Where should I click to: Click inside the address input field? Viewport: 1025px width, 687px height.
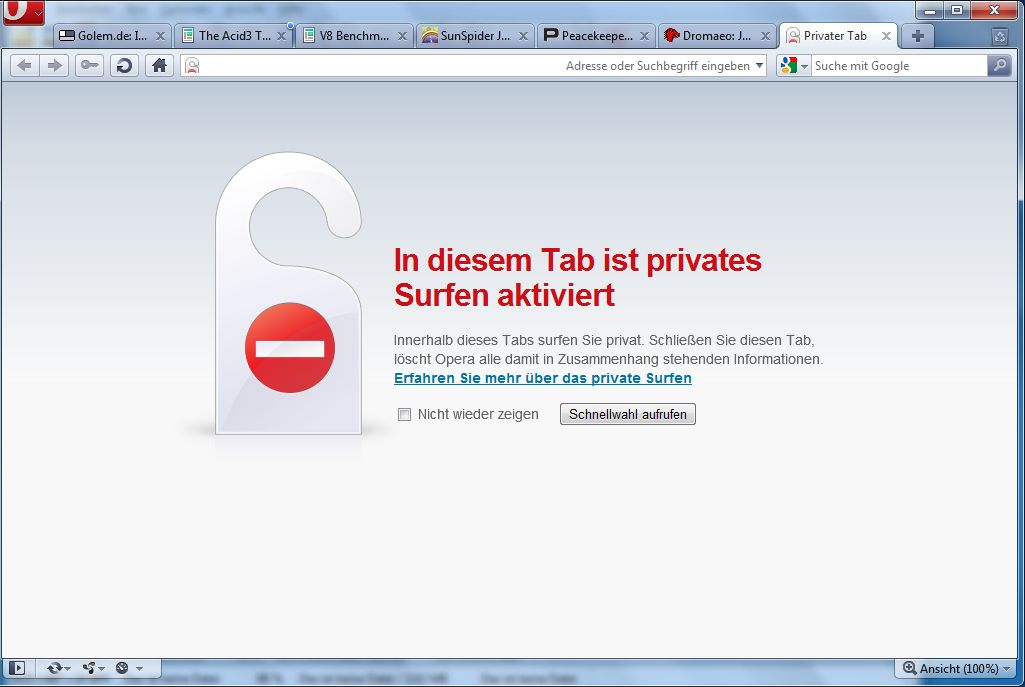[450, 65]
